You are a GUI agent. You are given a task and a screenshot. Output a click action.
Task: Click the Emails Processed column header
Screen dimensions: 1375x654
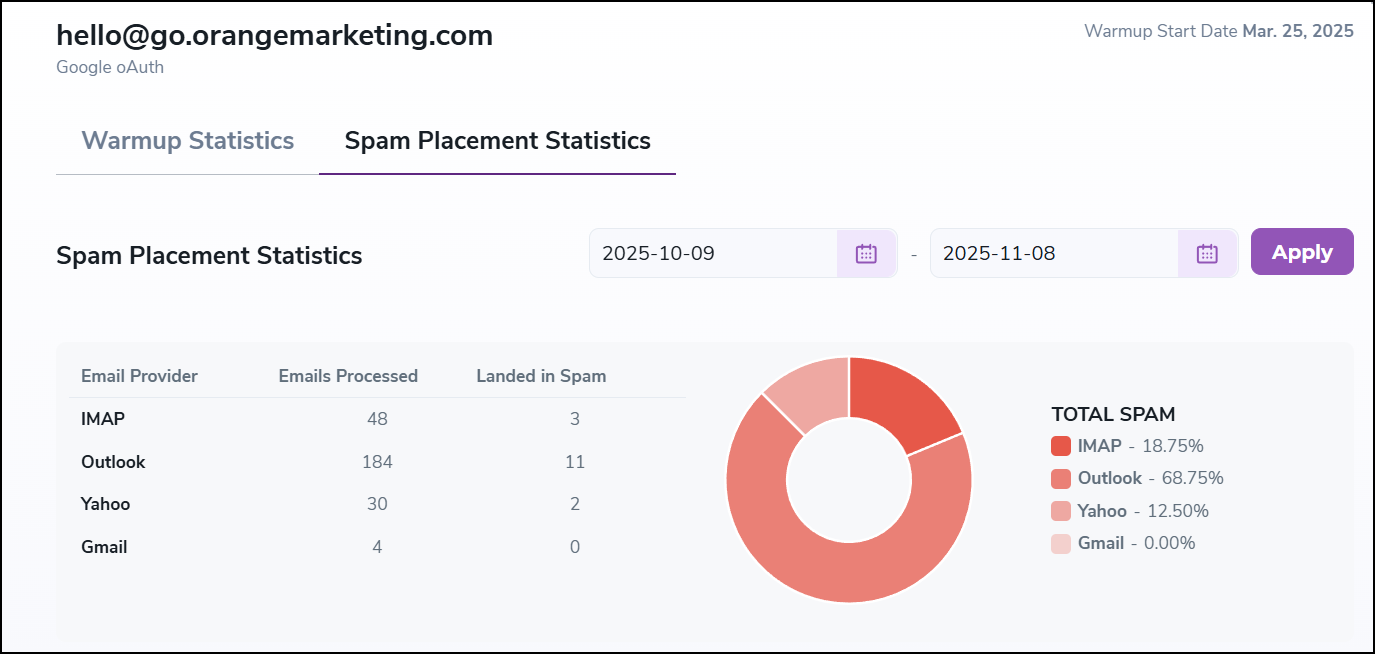(348, 377)
